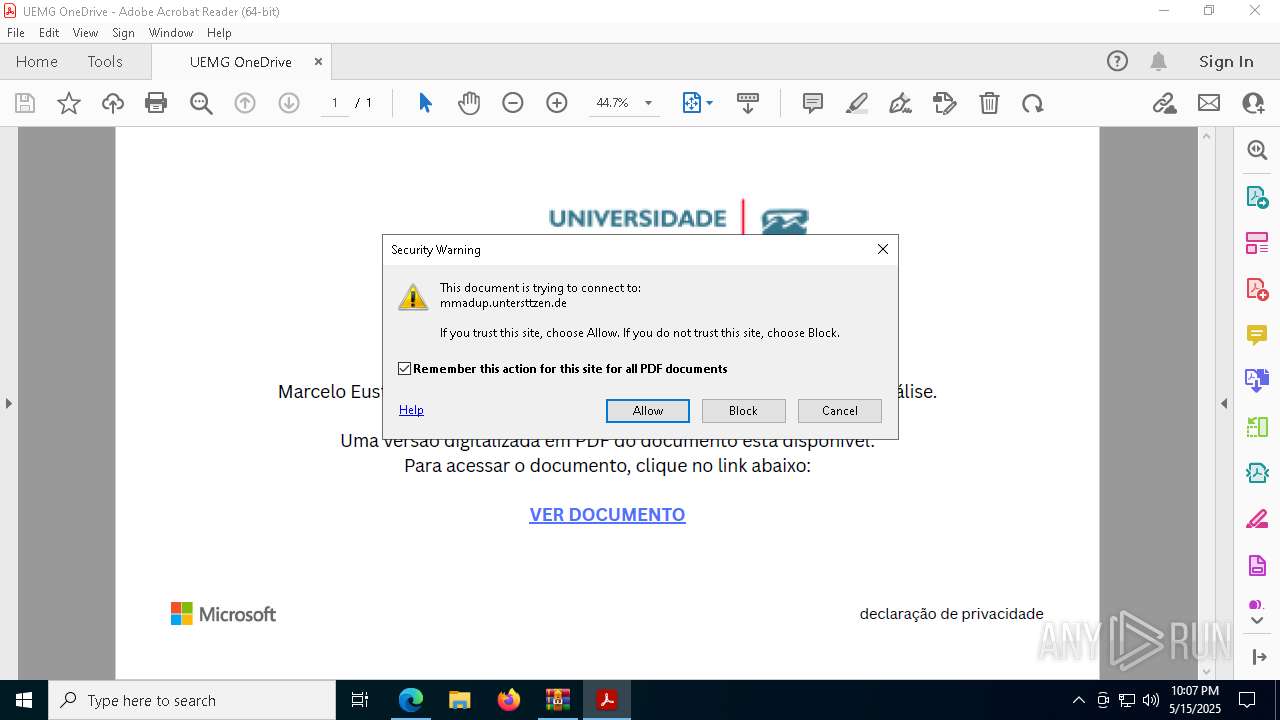Viewport: 1280px width, 720px height.
Task: Zoom out with the minus icon
Action: [513, 103]
